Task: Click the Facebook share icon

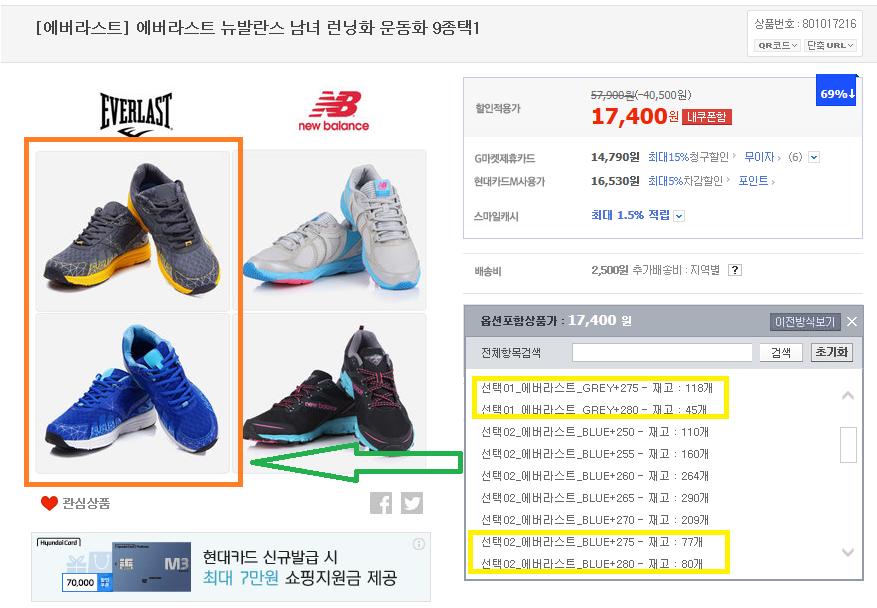Action: coord(381,503)
